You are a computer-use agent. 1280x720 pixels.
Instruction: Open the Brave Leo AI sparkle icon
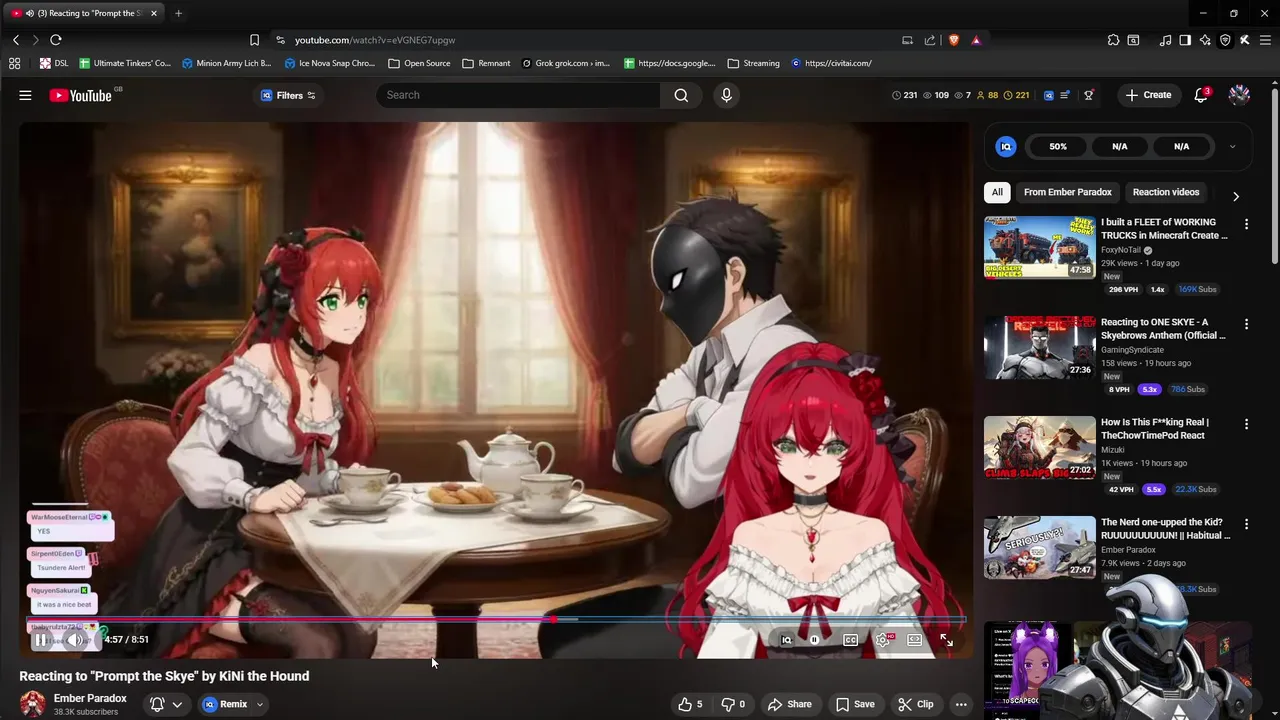[1205, 40]
